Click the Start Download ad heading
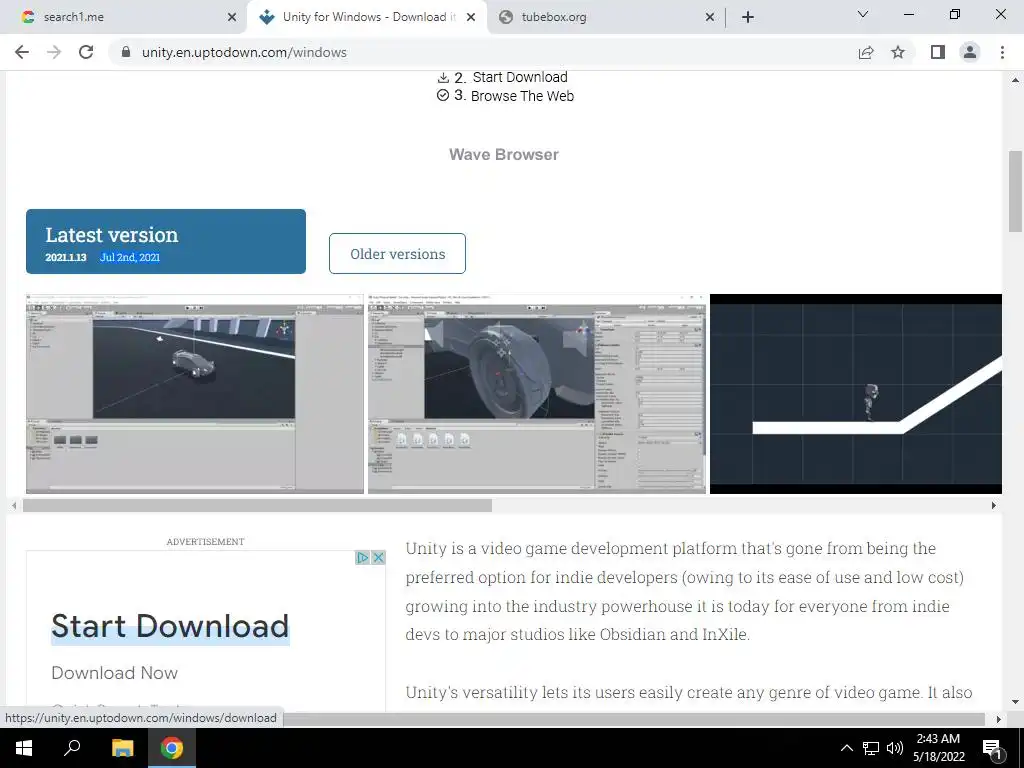This screenshot has width=1024, height=768. 170,626
